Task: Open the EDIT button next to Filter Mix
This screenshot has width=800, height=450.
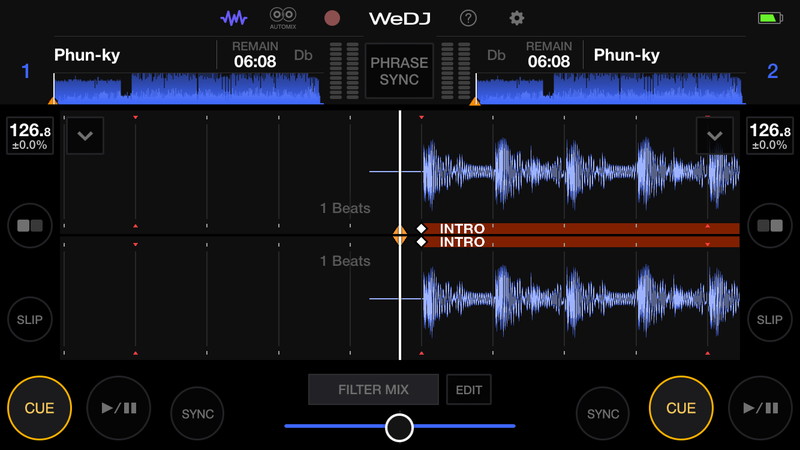Action: tap(469, 390)
